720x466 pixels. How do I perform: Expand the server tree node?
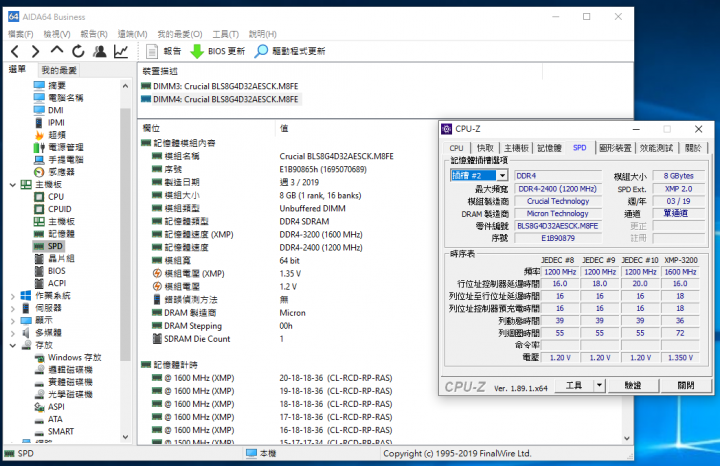[13, 309]
